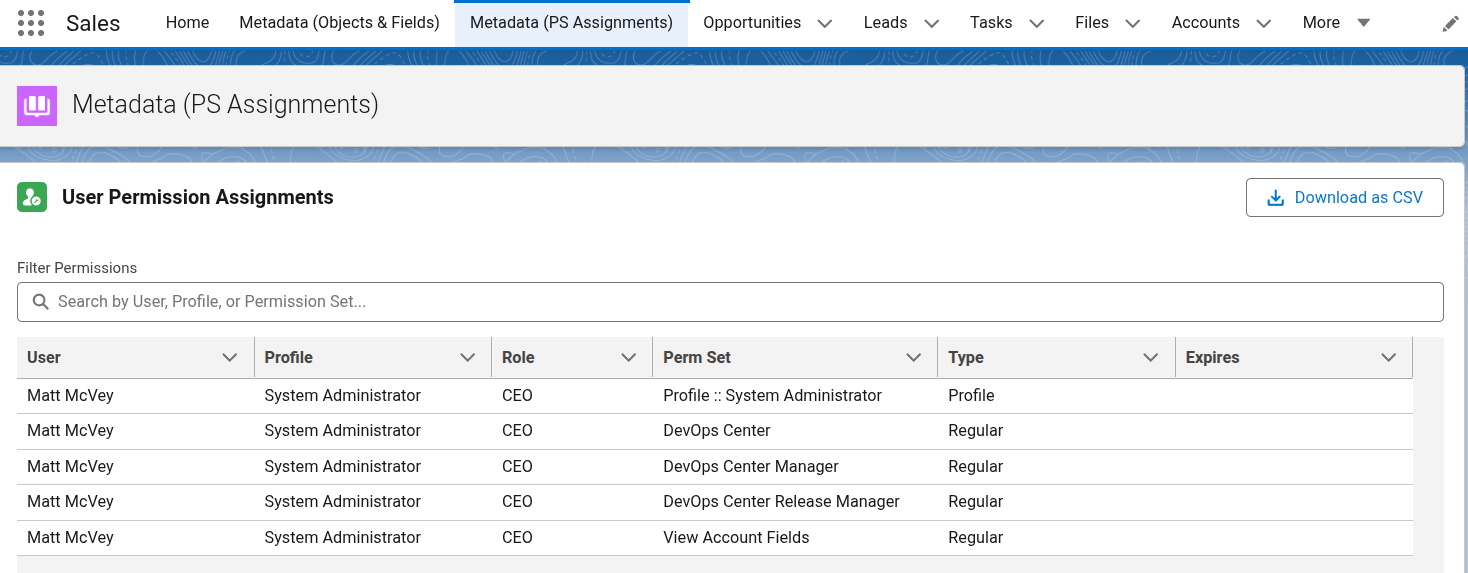Open the Leads tab dropdown menu
1468x573 pixels.
(932, 23)
